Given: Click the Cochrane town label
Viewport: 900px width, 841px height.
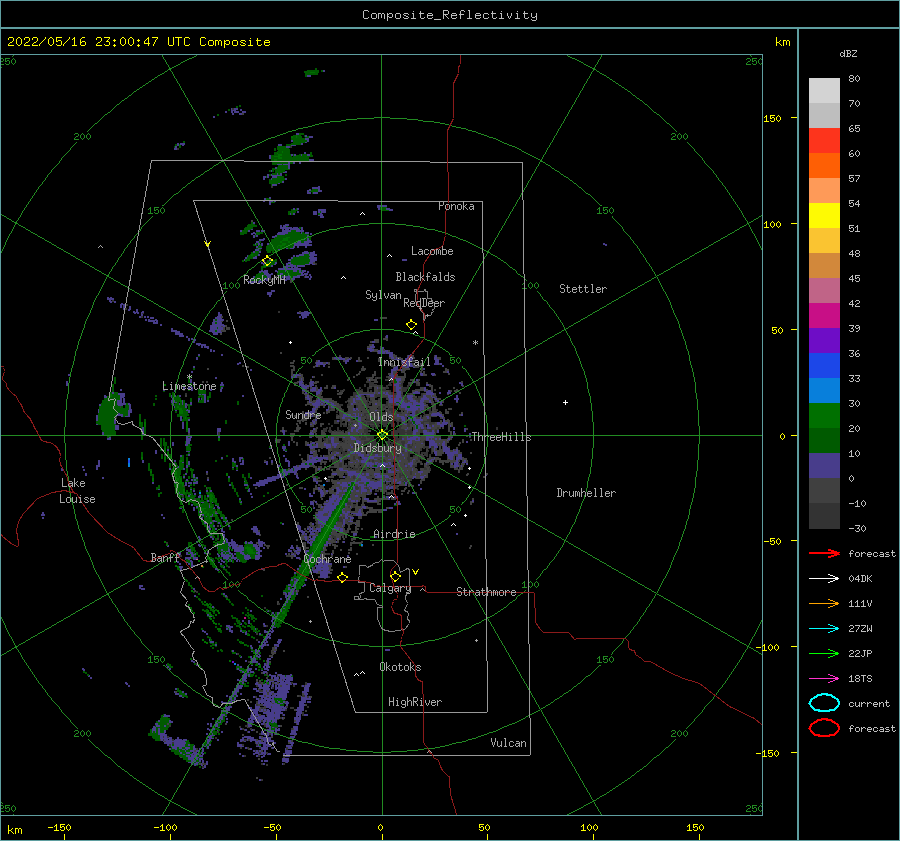Looking at the screenshot, I should (x=327, y=559).
